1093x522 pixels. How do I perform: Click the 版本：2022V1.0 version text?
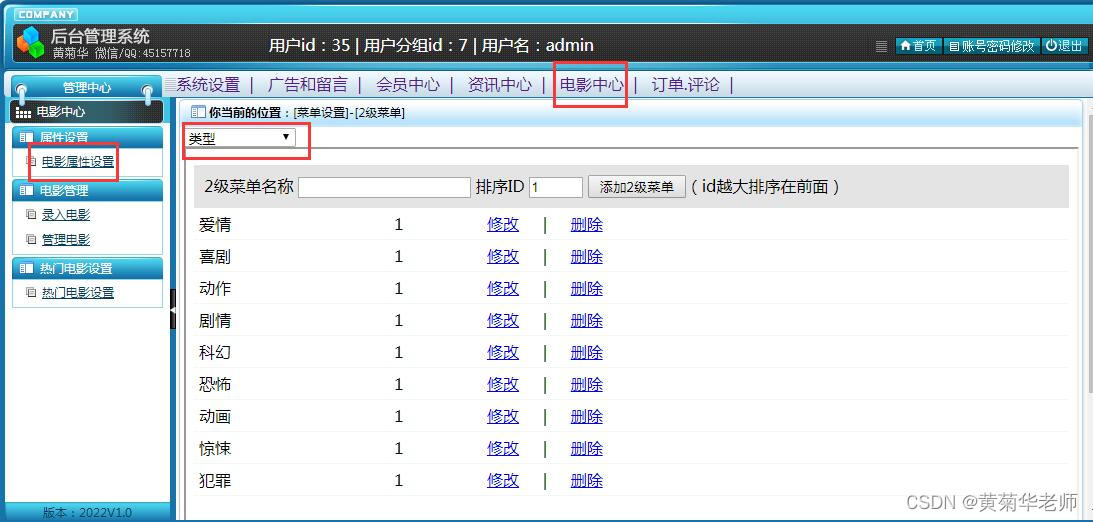(x=87, y=512)
